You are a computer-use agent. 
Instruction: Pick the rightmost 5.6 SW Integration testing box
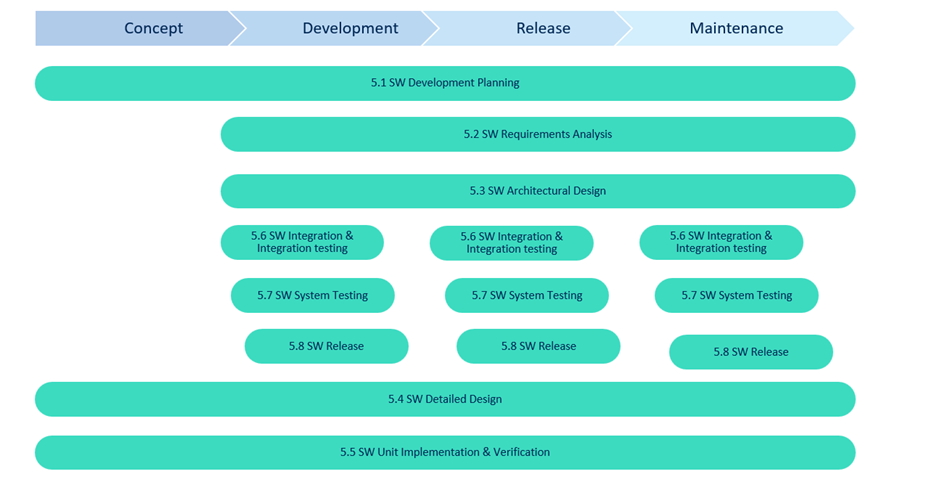click(721, 242)
